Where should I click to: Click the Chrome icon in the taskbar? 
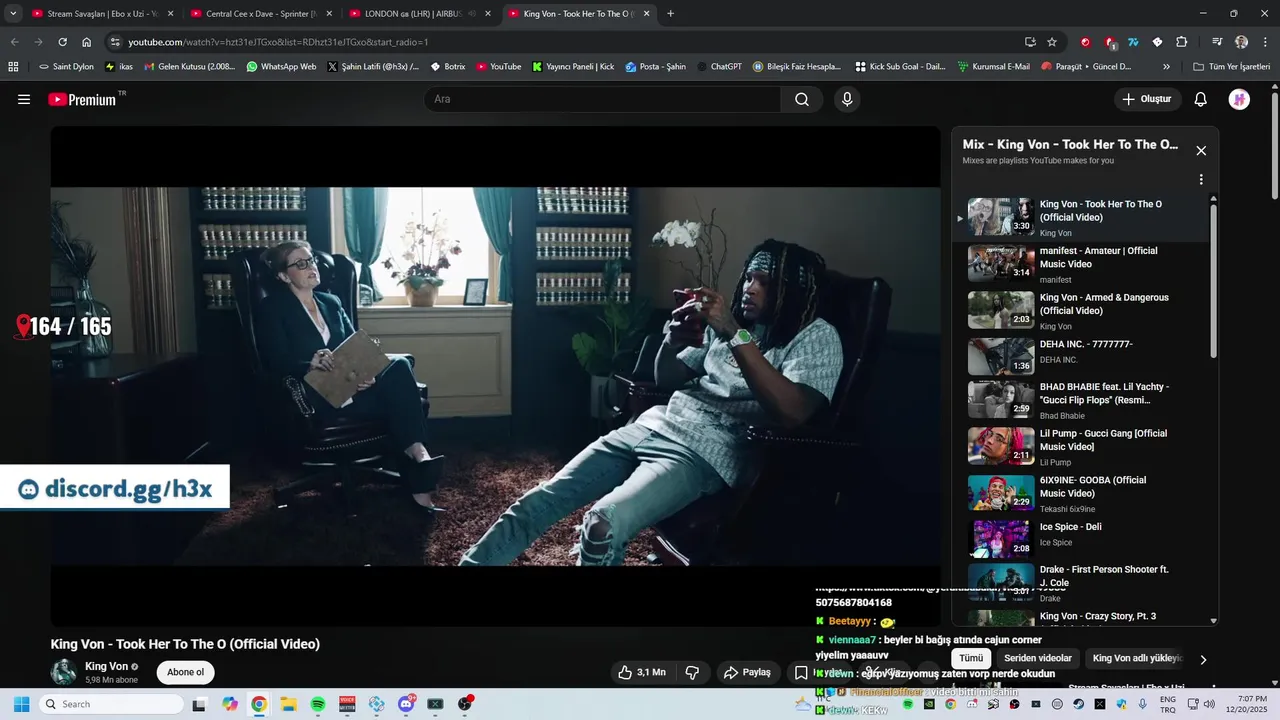259,704
